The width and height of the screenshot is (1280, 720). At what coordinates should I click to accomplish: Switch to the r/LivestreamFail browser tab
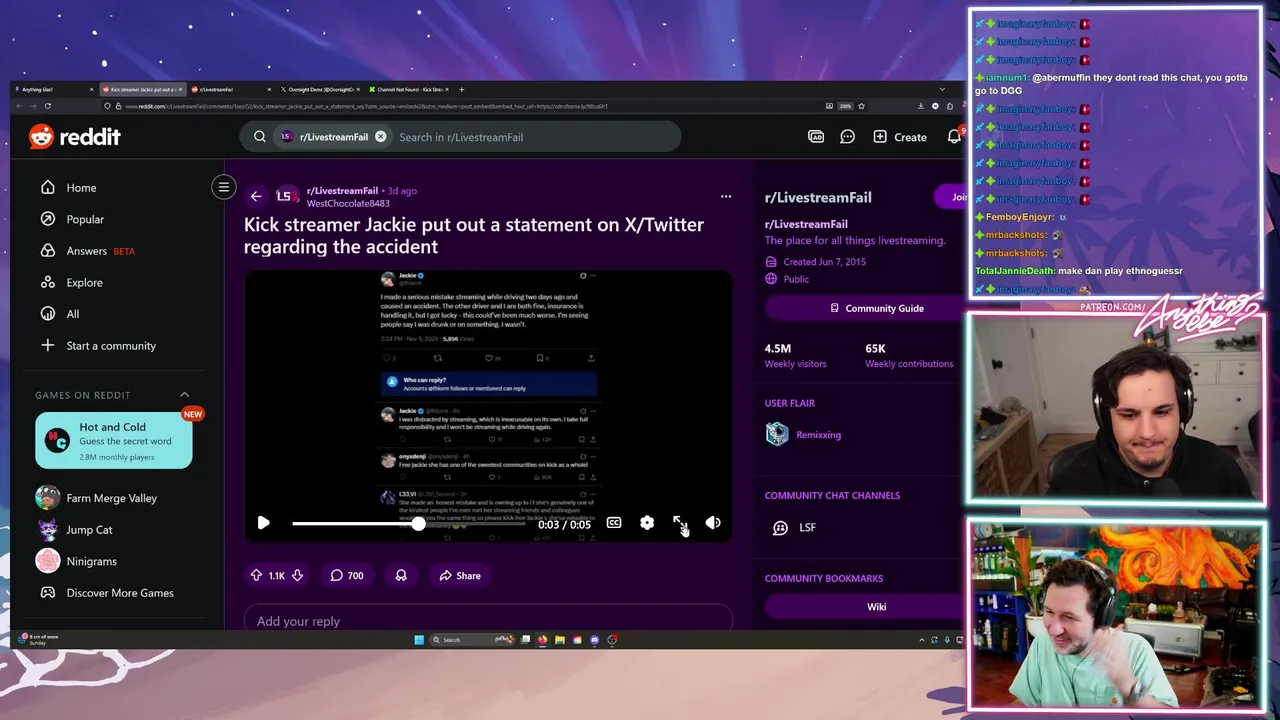point(229,90)
